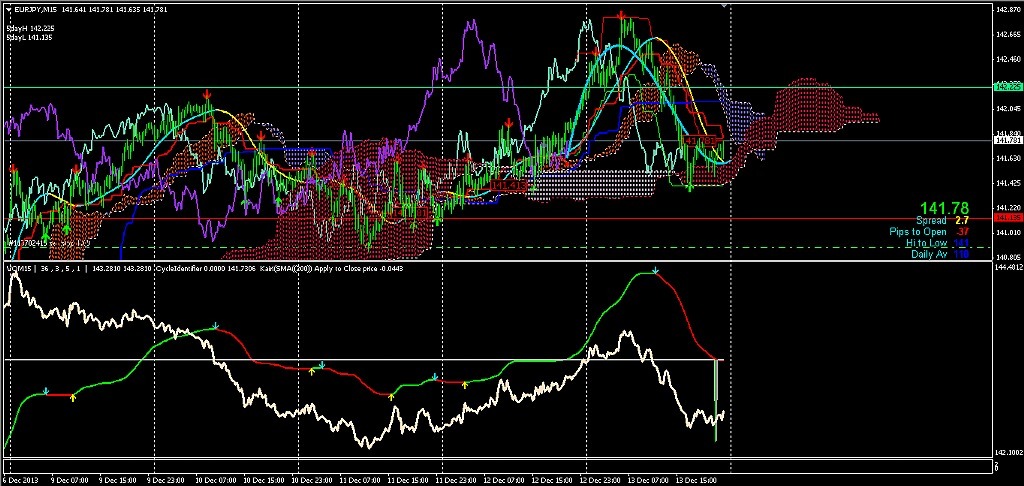Click the Spread label
Screen dimensions: 1024x486
[931, 221]
